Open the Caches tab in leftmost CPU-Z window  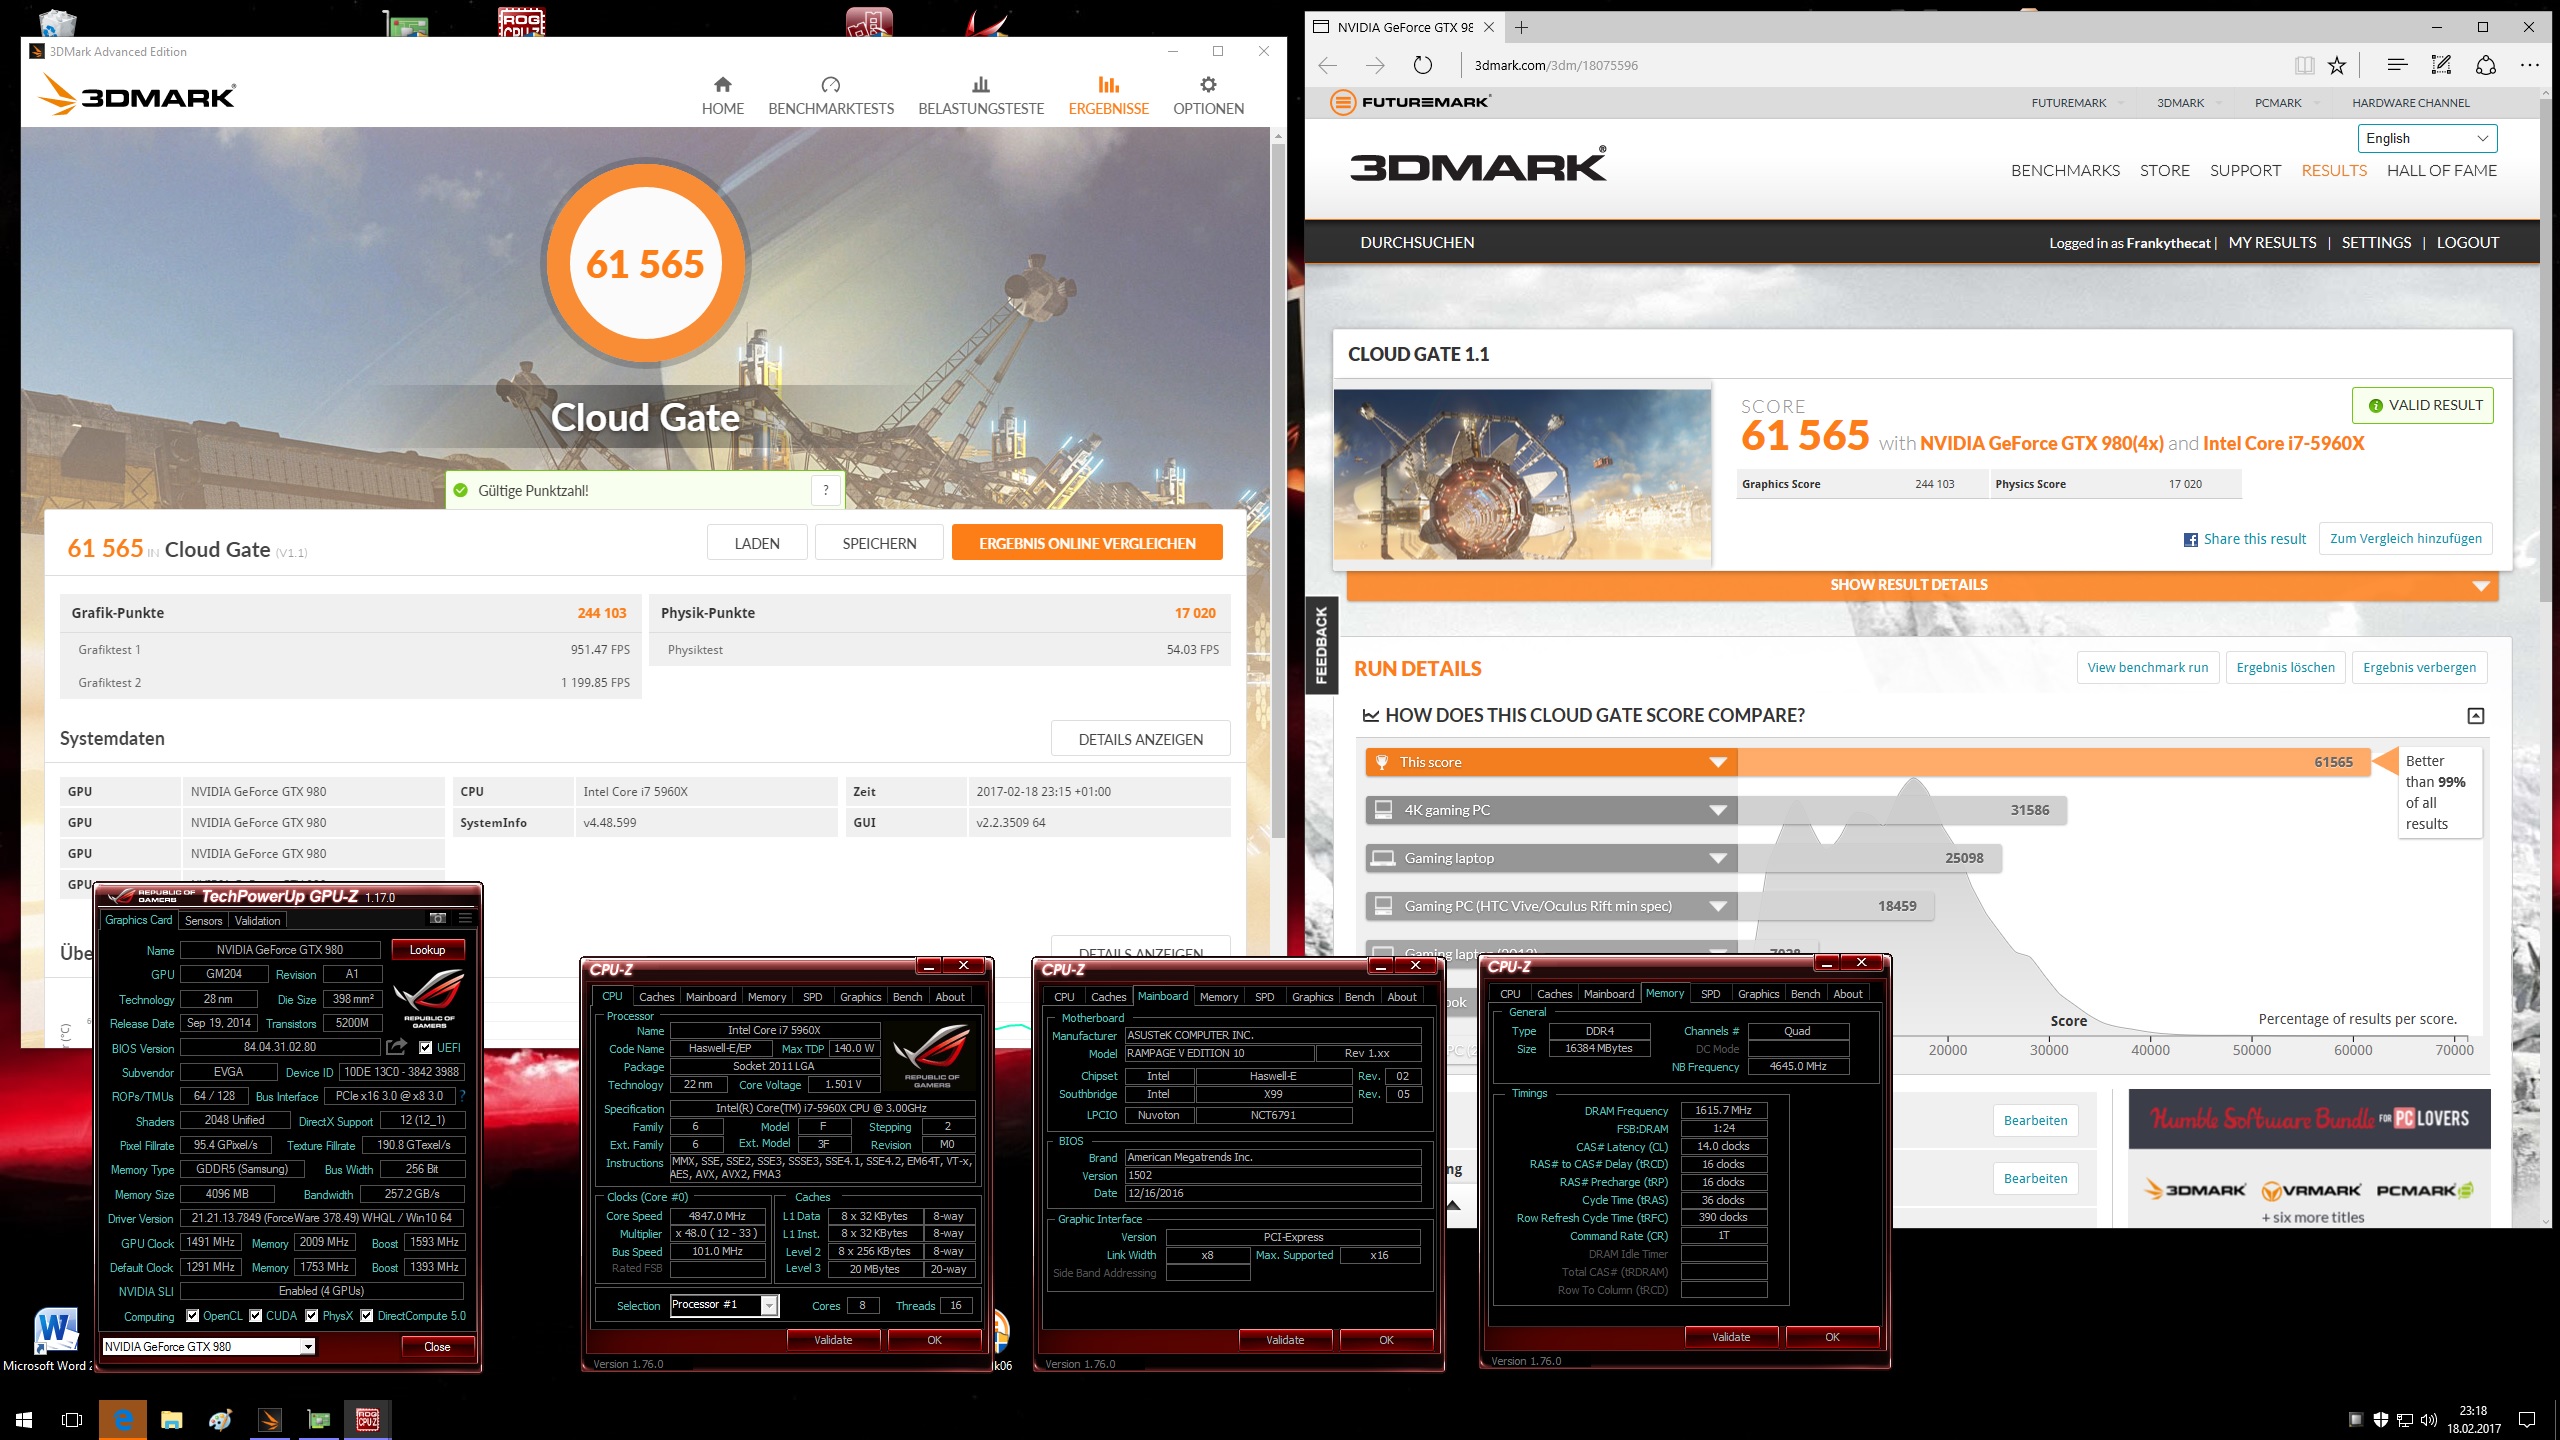(657, 997)
